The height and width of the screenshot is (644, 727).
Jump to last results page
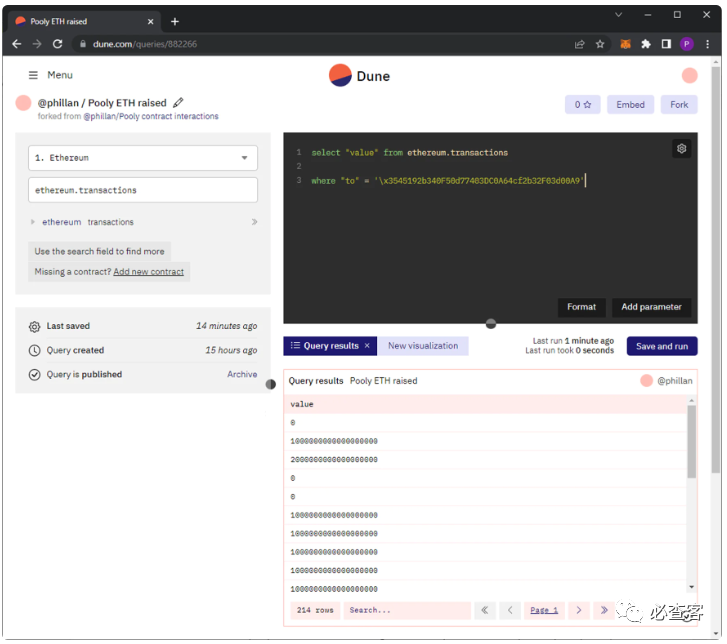pos(604,611)
